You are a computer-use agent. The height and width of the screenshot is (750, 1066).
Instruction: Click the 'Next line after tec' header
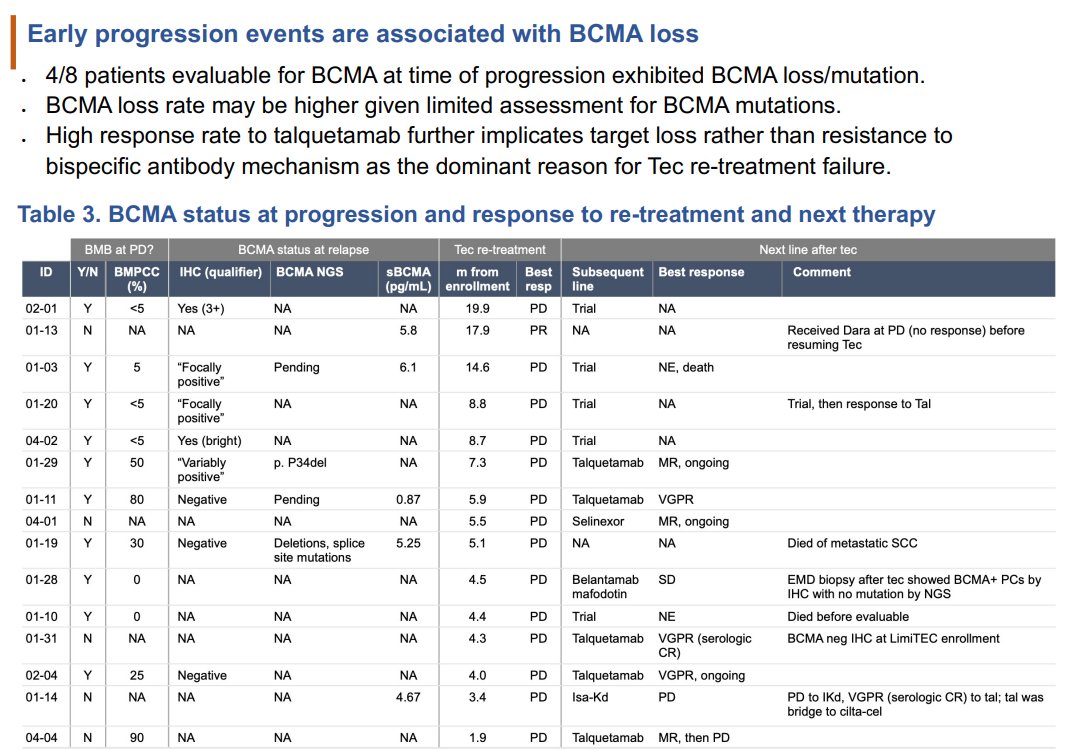[x=807, y=249]
